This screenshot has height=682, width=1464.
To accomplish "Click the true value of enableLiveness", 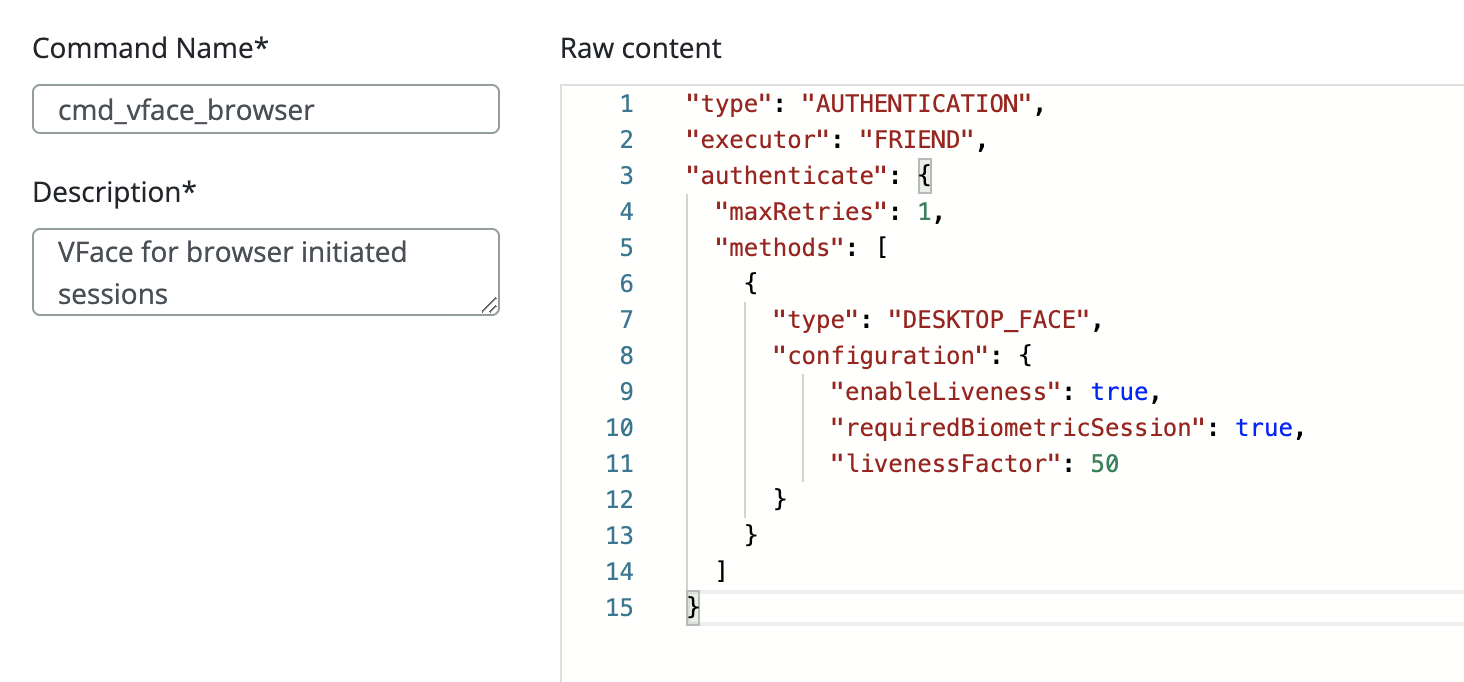I will (1119, 392).
